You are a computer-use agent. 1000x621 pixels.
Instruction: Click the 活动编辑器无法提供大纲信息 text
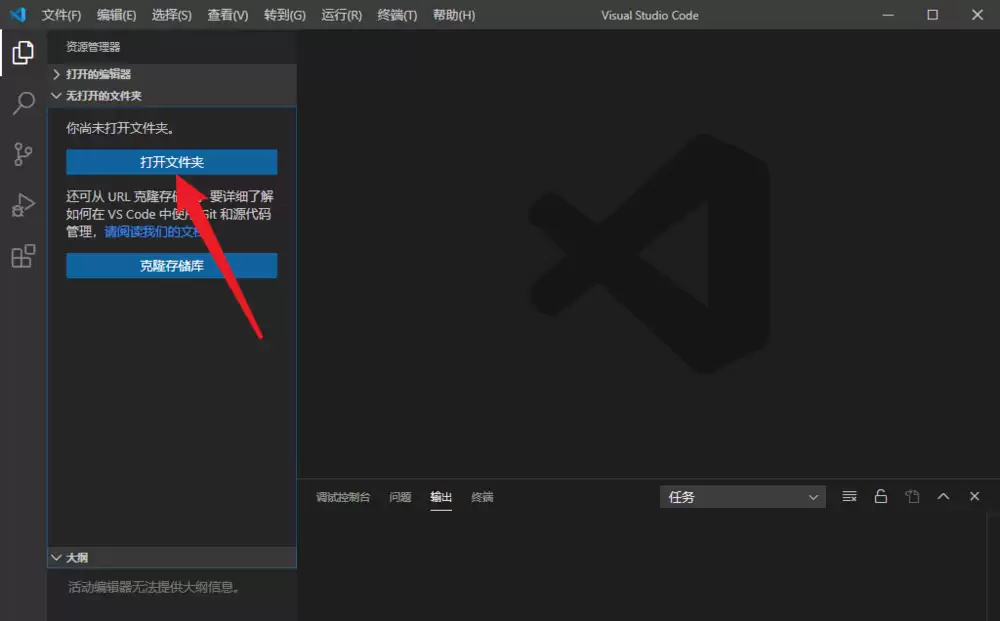[x=154, y=587]
